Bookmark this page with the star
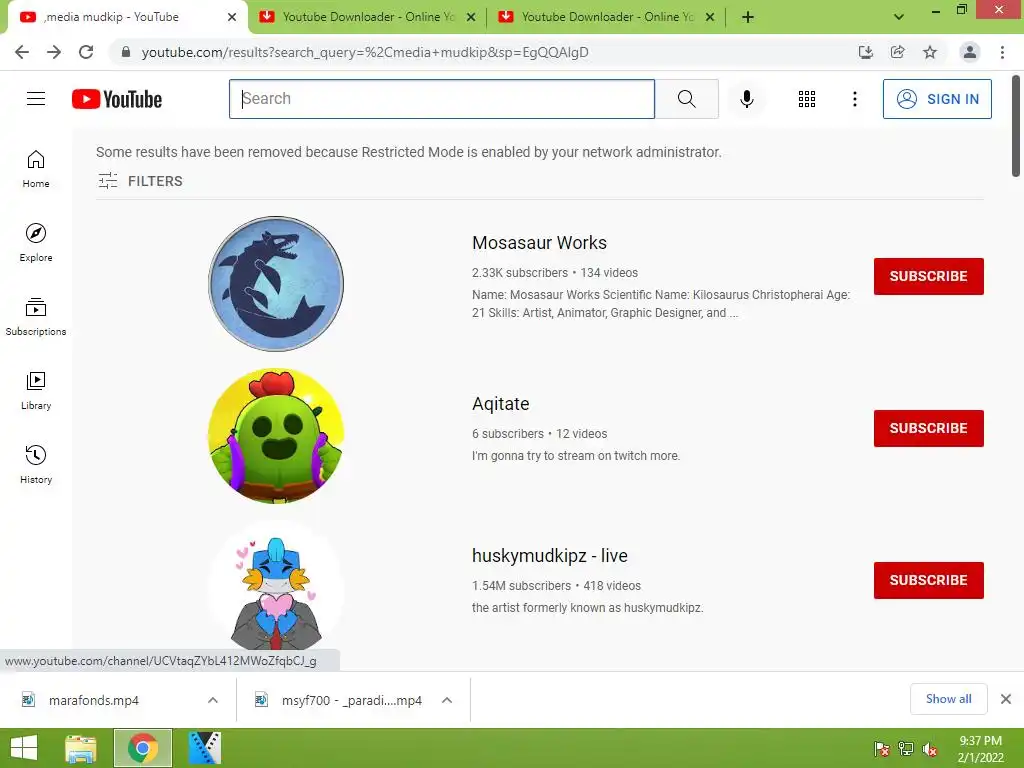The image size is (1024, 768). pos(929,52)
